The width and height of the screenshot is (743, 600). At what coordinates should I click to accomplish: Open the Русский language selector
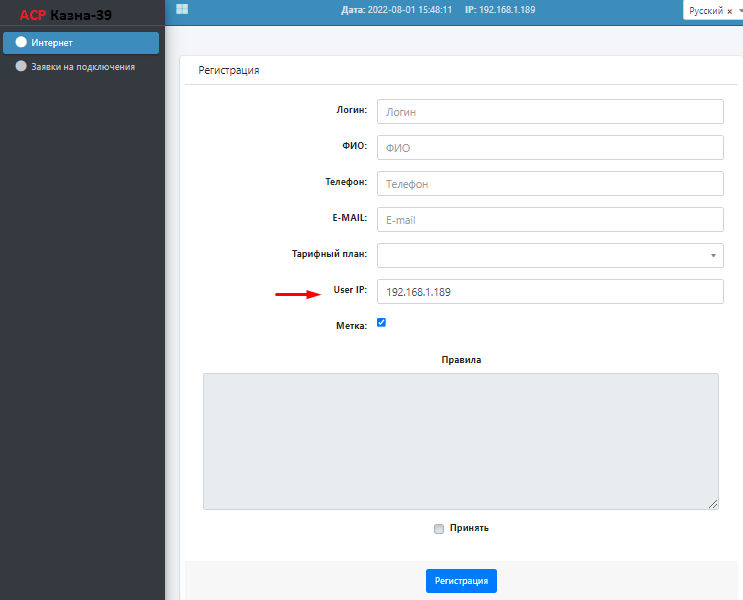[708, 10]
